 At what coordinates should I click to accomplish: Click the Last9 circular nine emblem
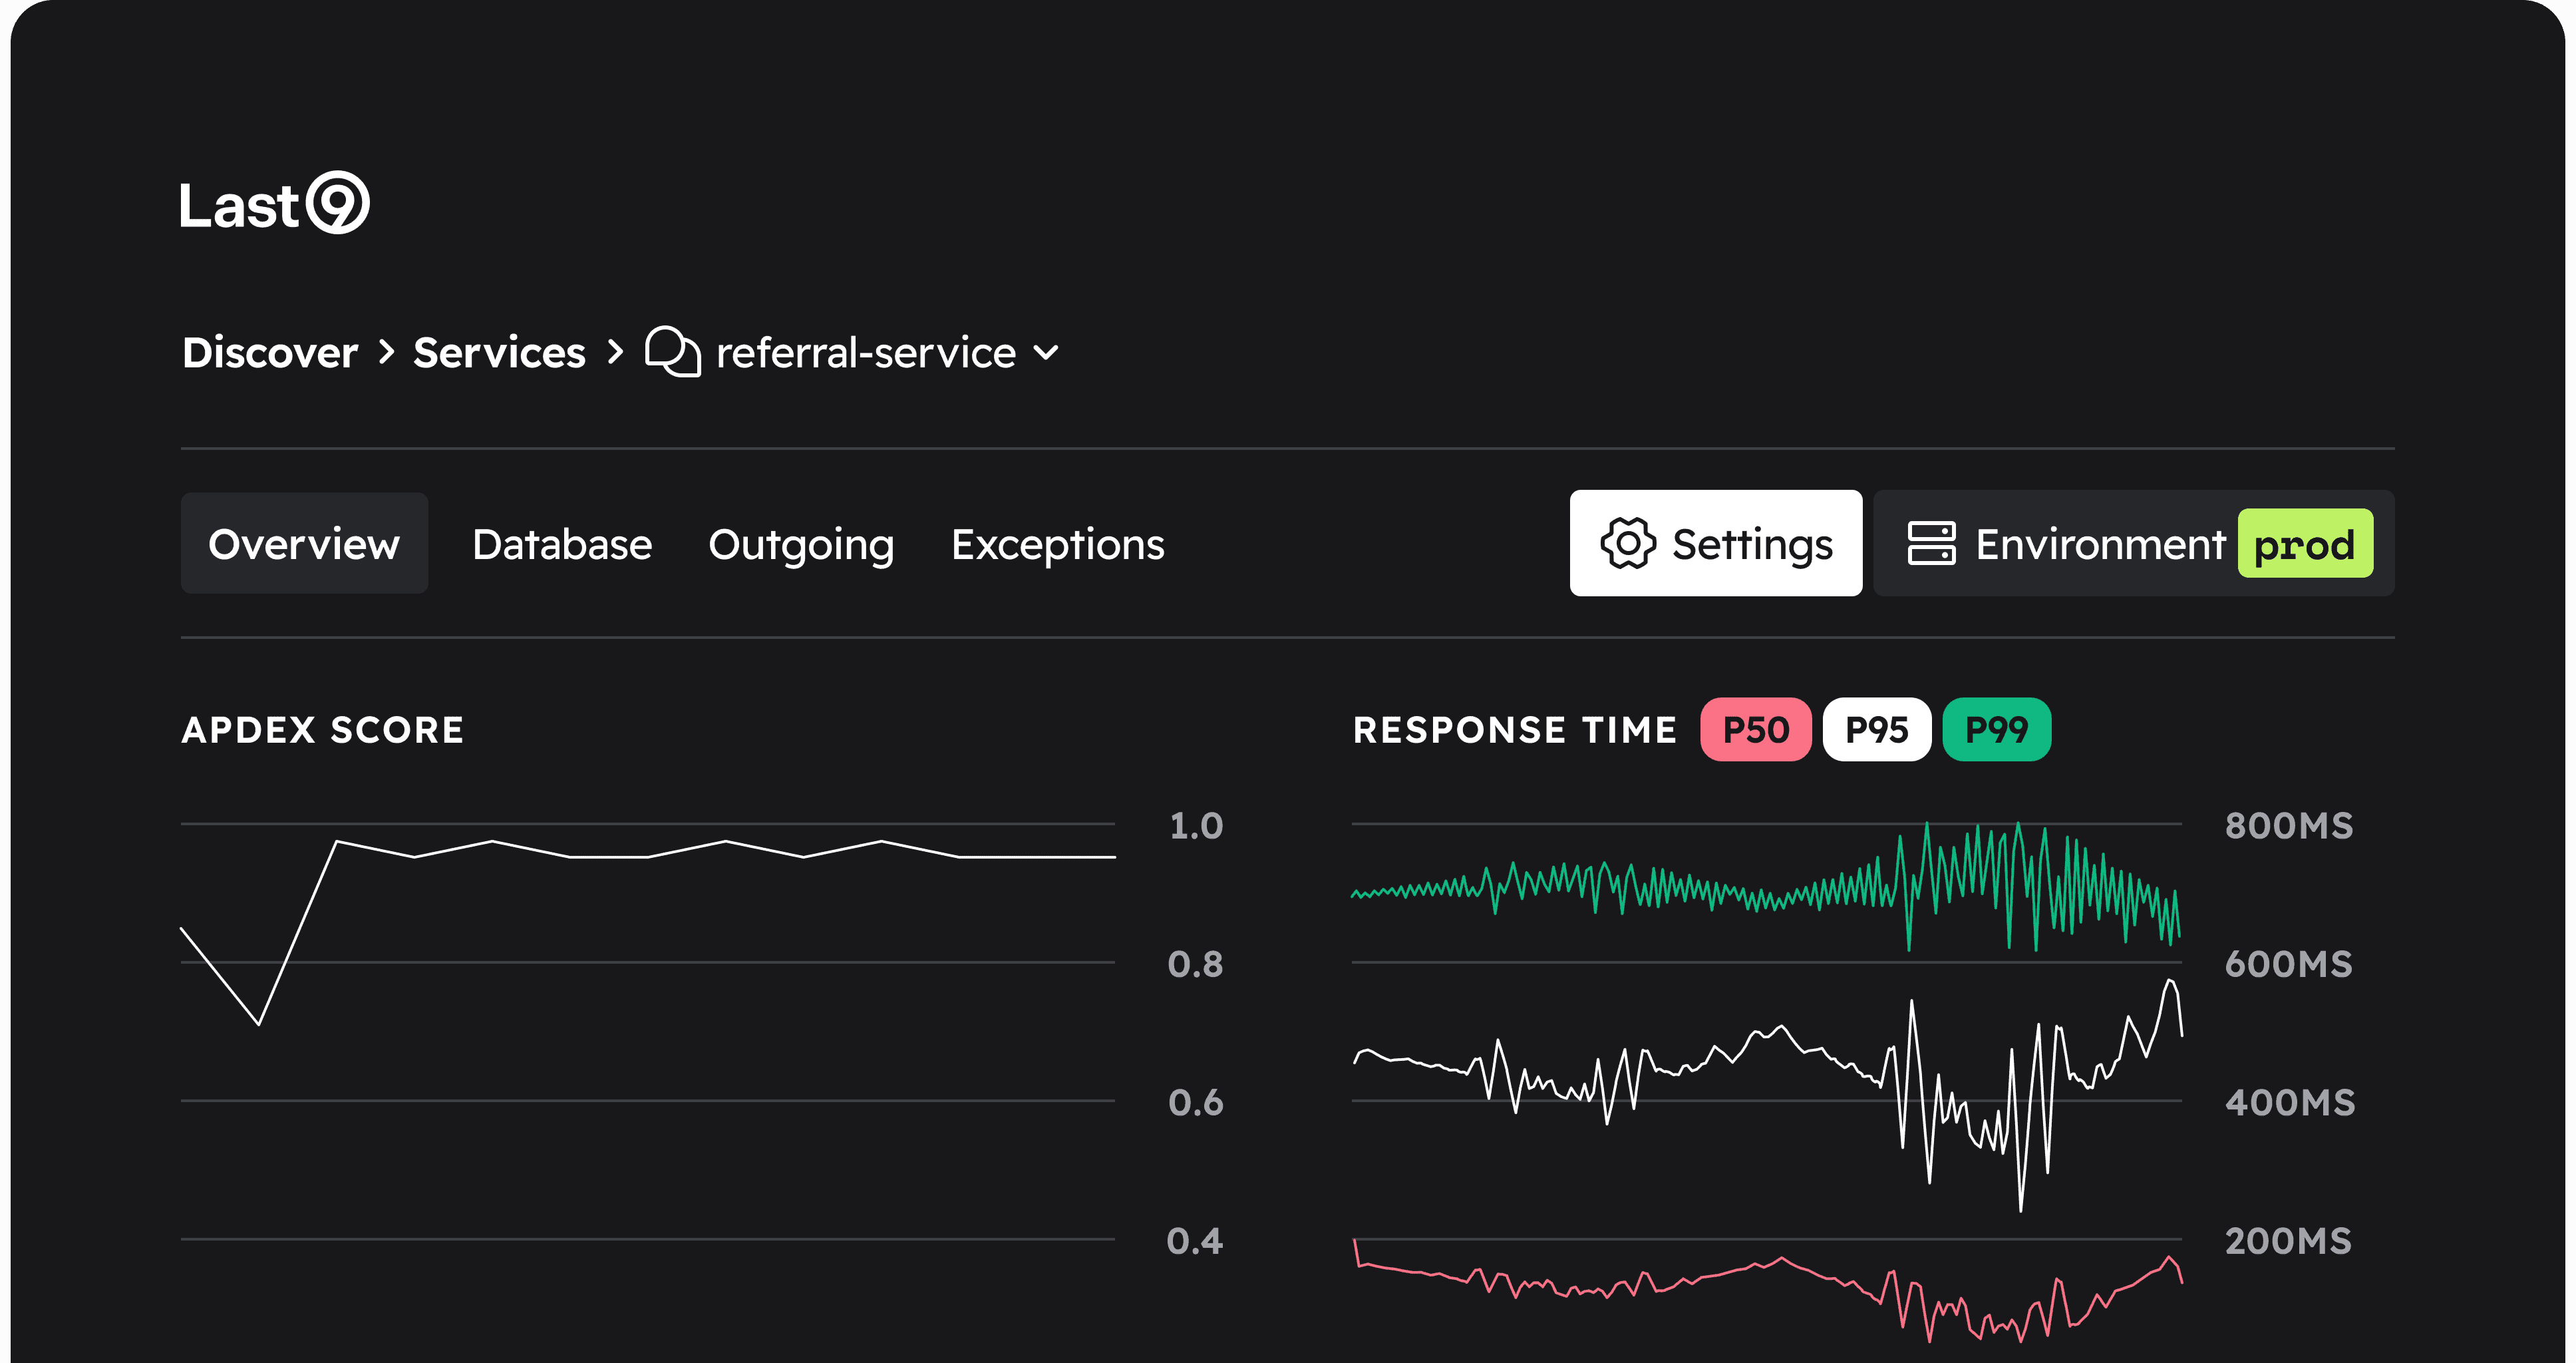coord(338,203)
